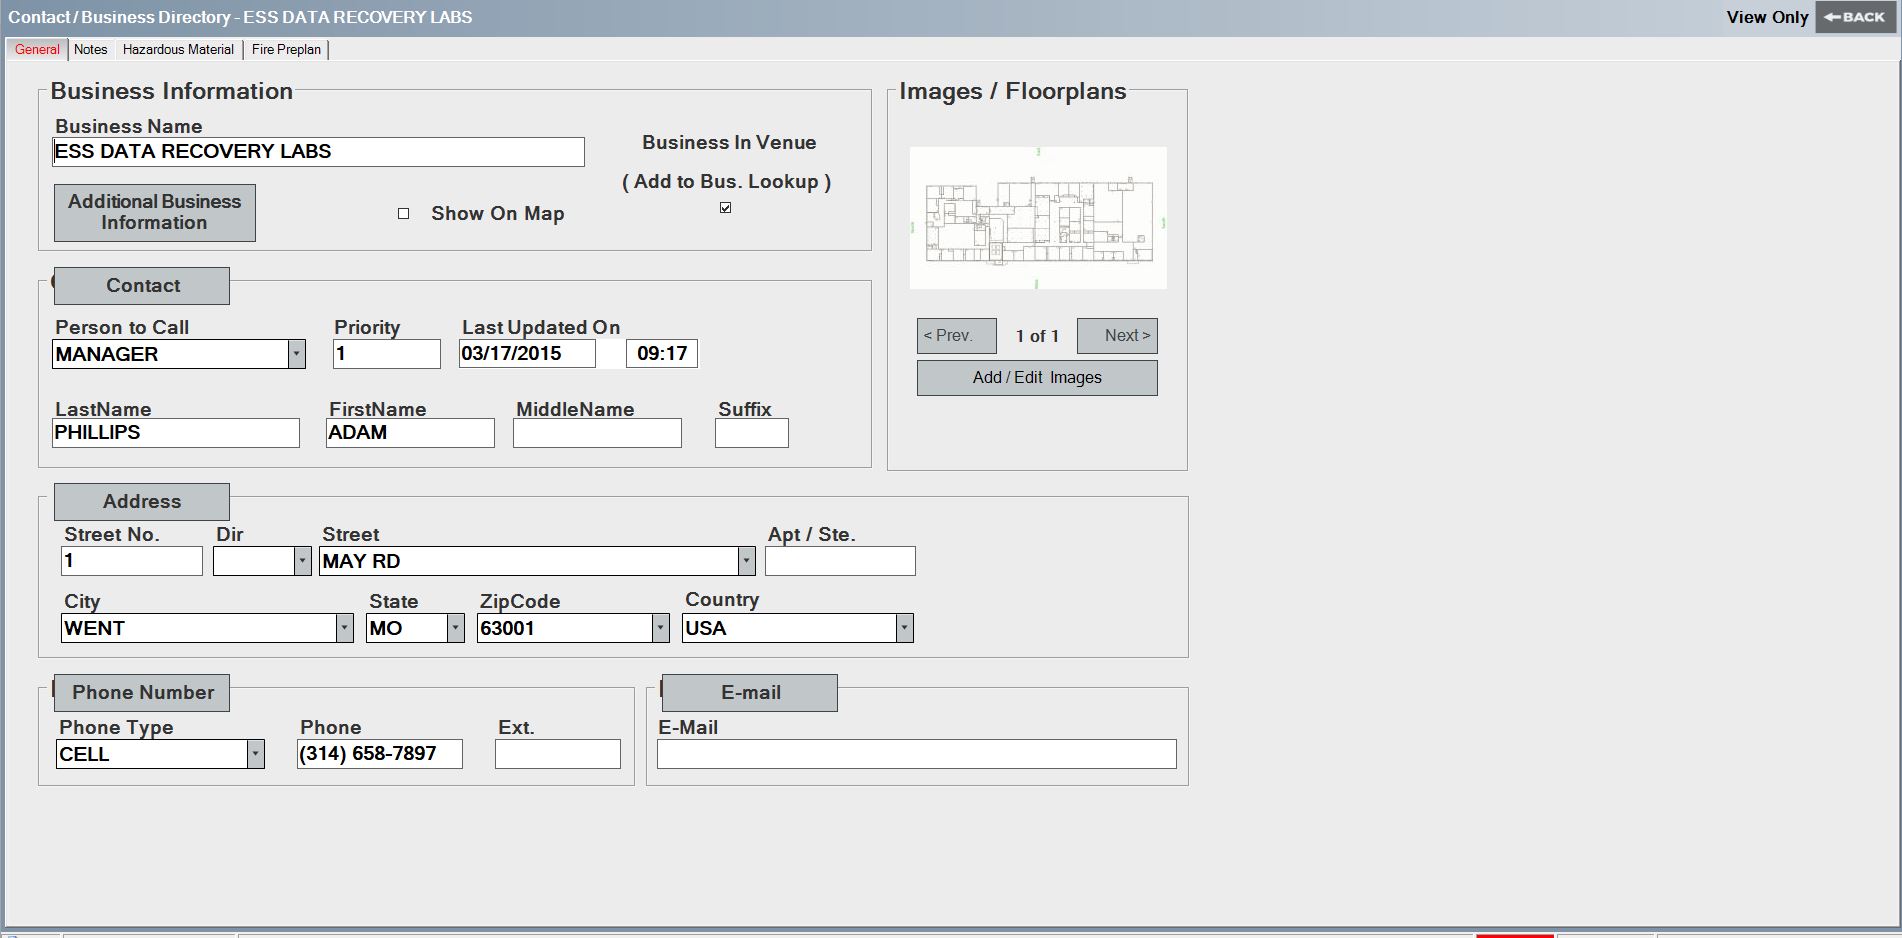Viewport: 1902px width, 938px height.
Task: Click the FirstName field showing ADAM
Action: click(410, 433)
